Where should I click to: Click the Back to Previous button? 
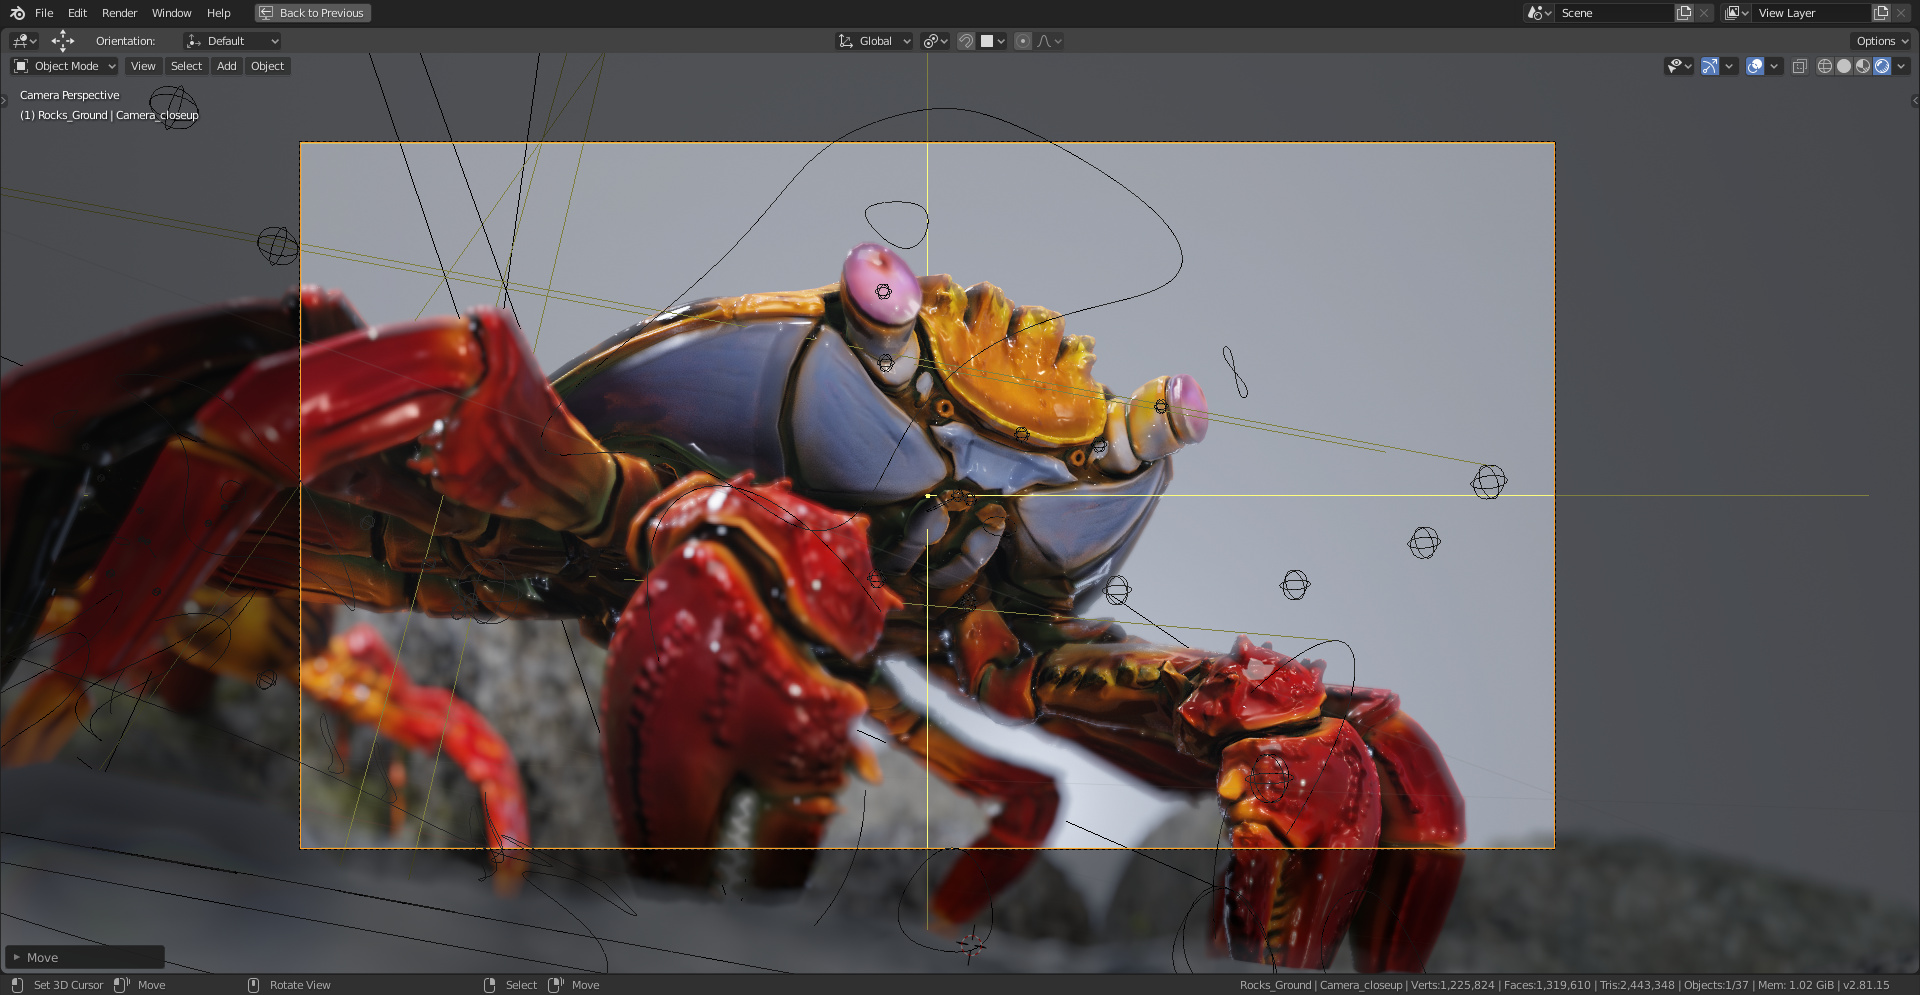[x=313, y=13]
